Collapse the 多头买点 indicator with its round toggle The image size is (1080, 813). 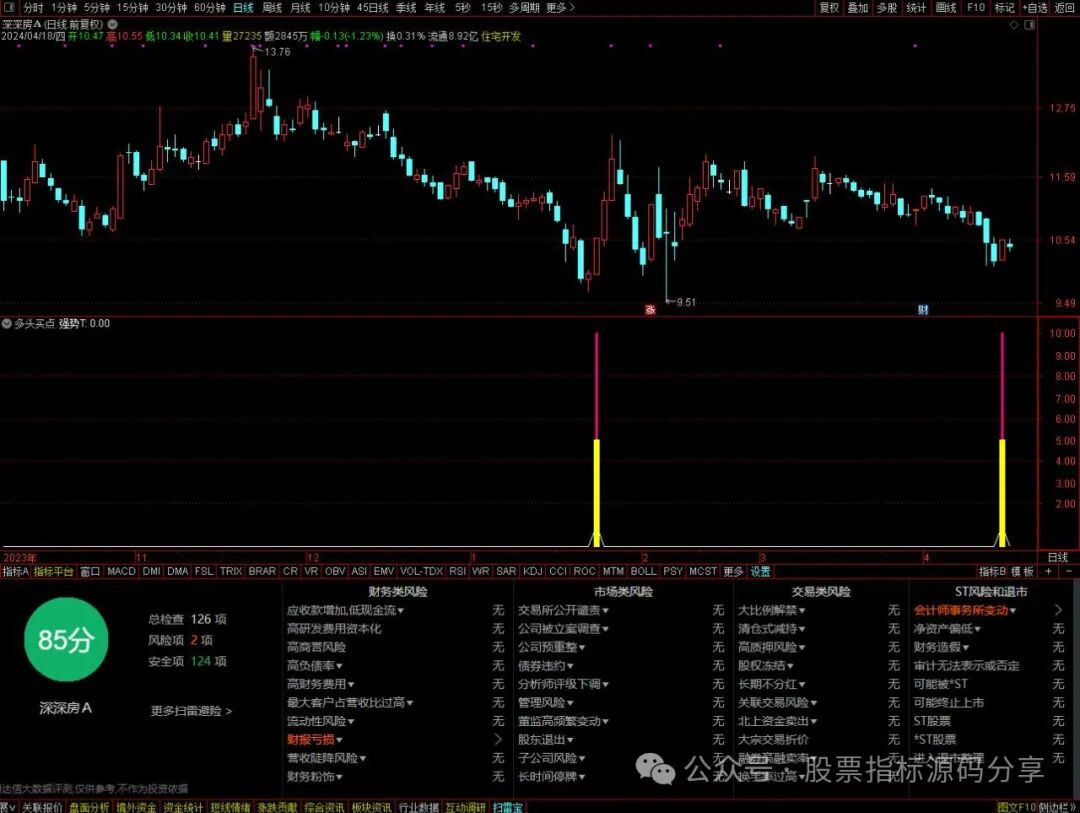[x=6, y=323]
